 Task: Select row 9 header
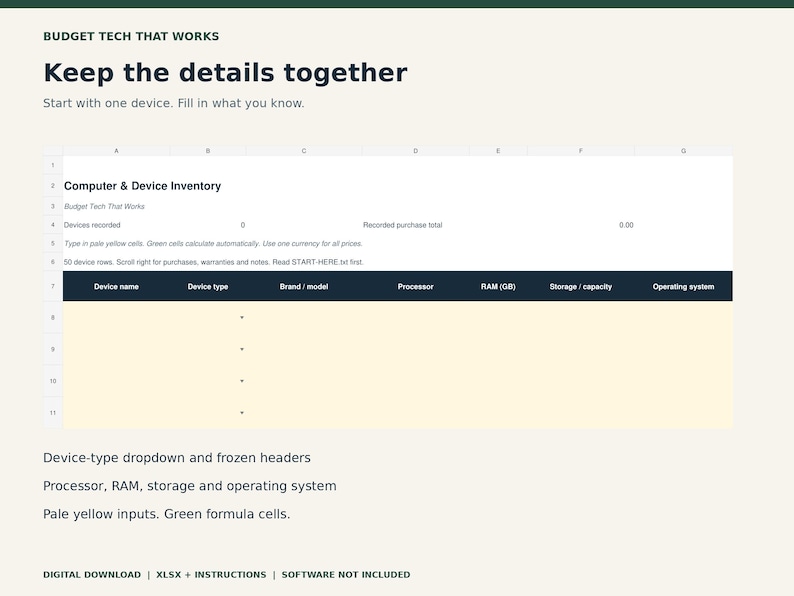[x=53, y=349]
